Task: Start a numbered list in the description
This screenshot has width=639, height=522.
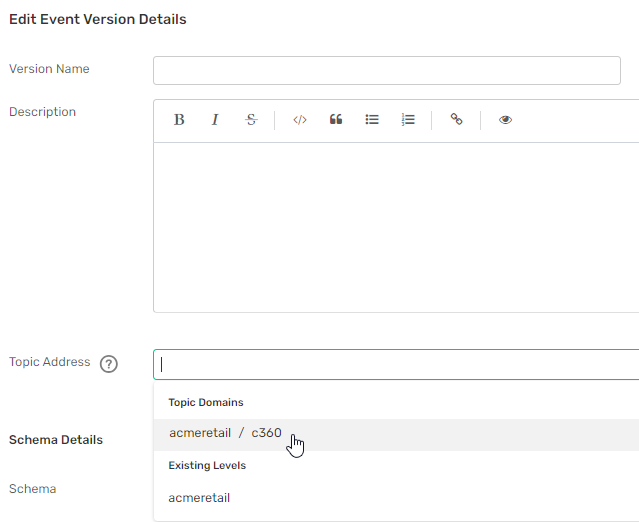Action: (408, 120)
